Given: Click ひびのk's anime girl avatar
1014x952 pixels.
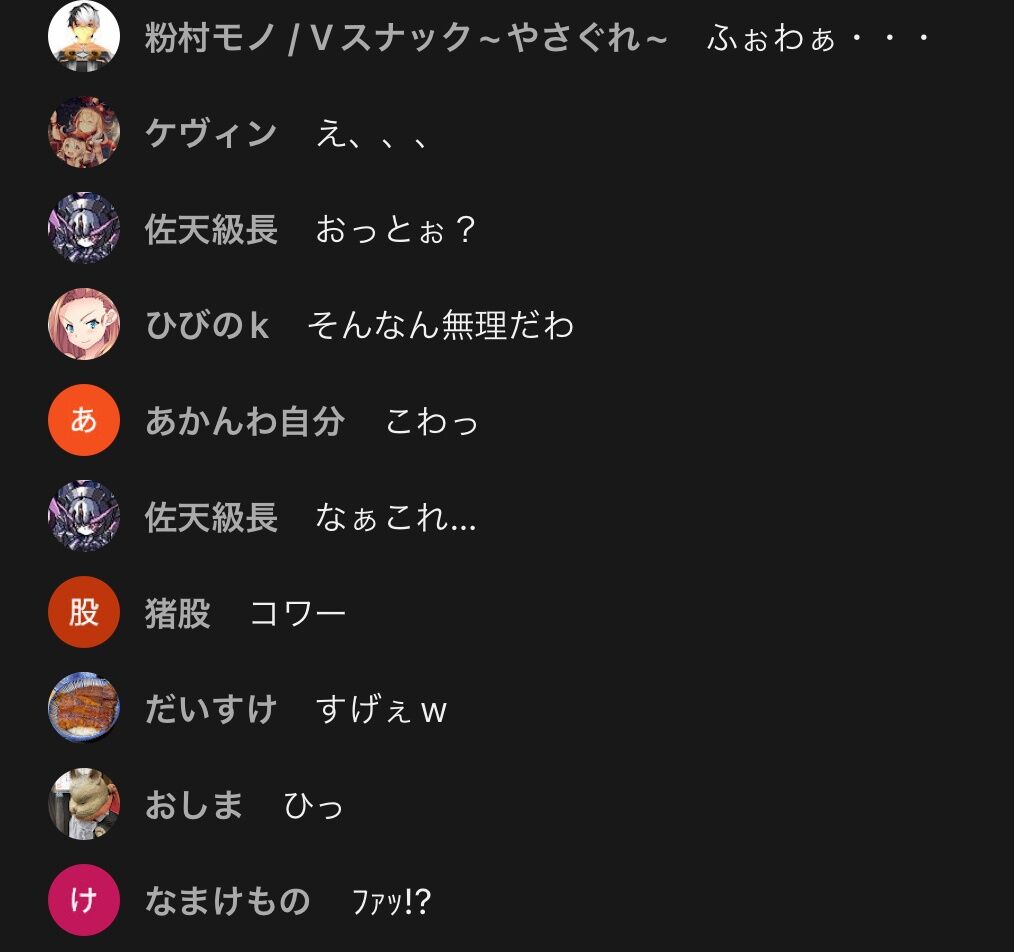Looking at the screenshot, I should coord(84,324).
